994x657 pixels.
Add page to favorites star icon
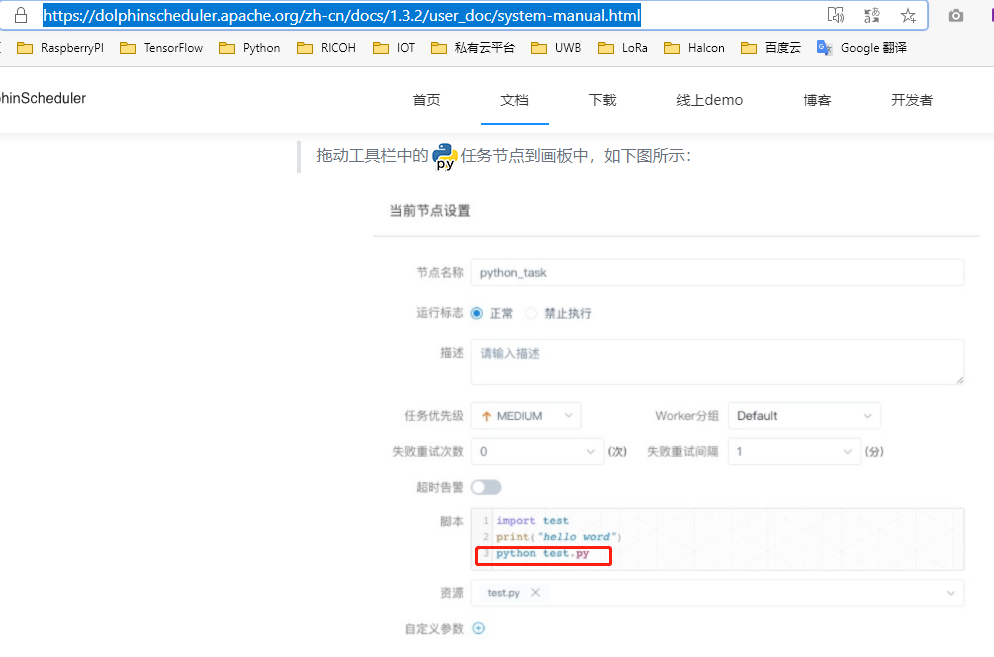pyautogui.click(x=908, y=15)
